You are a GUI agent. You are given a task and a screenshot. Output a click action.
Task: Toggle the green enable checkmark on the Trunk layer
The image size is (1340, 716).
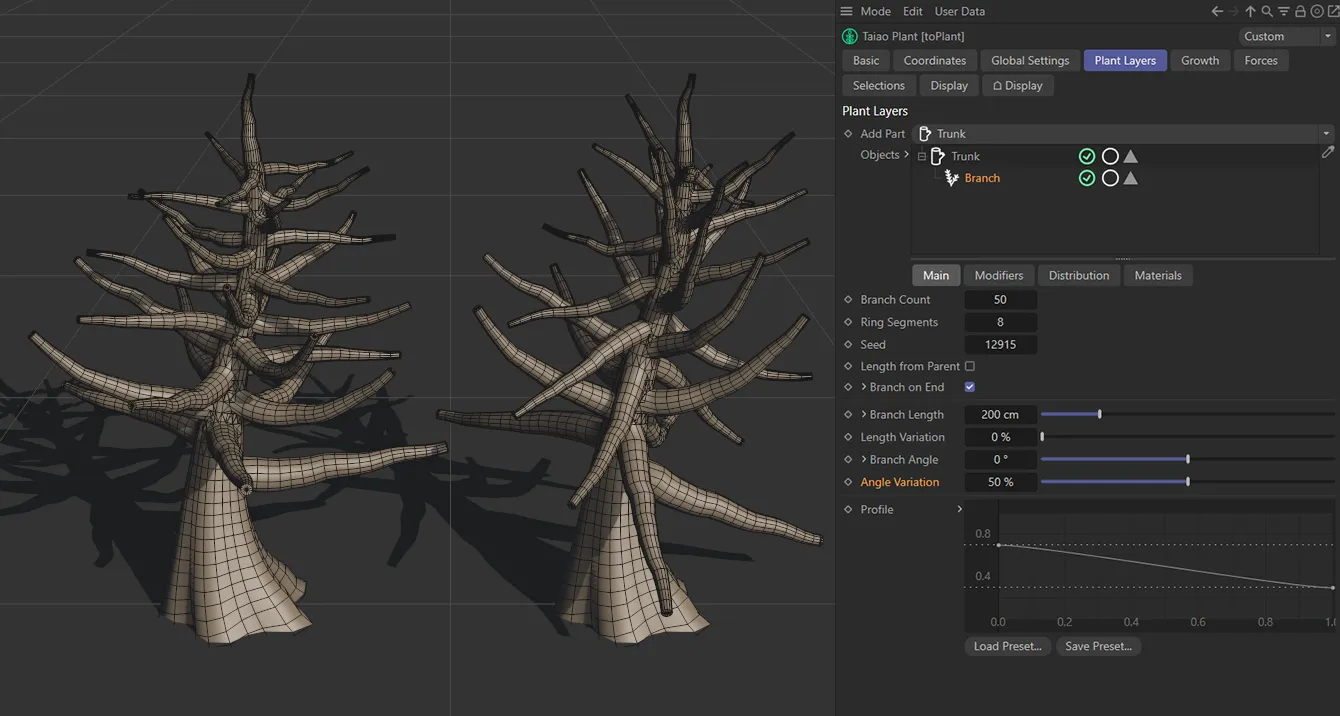(1087, 156)
